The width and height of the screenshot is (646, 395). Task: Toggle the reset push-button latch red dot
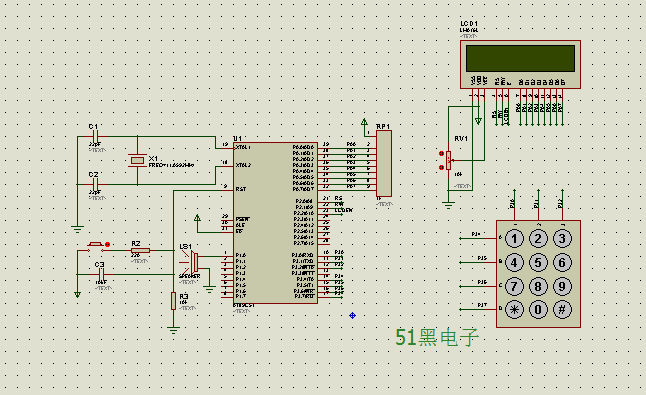[x=108, y=244]
